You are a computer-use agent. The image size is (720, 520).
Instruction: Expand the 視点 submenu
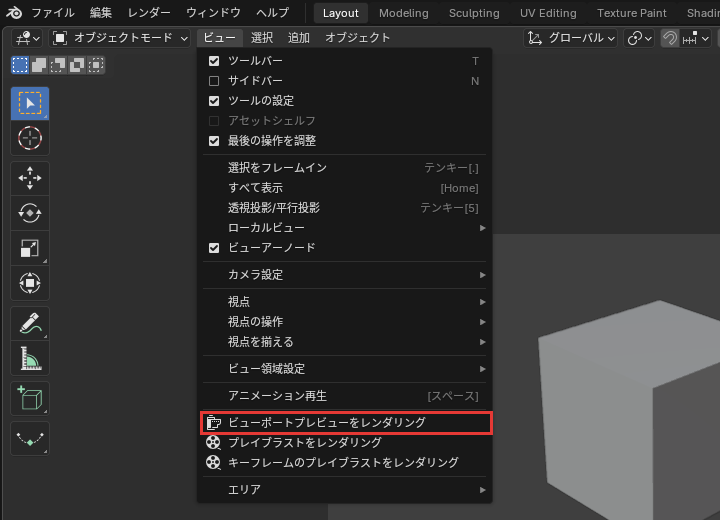tap(344, 302)
